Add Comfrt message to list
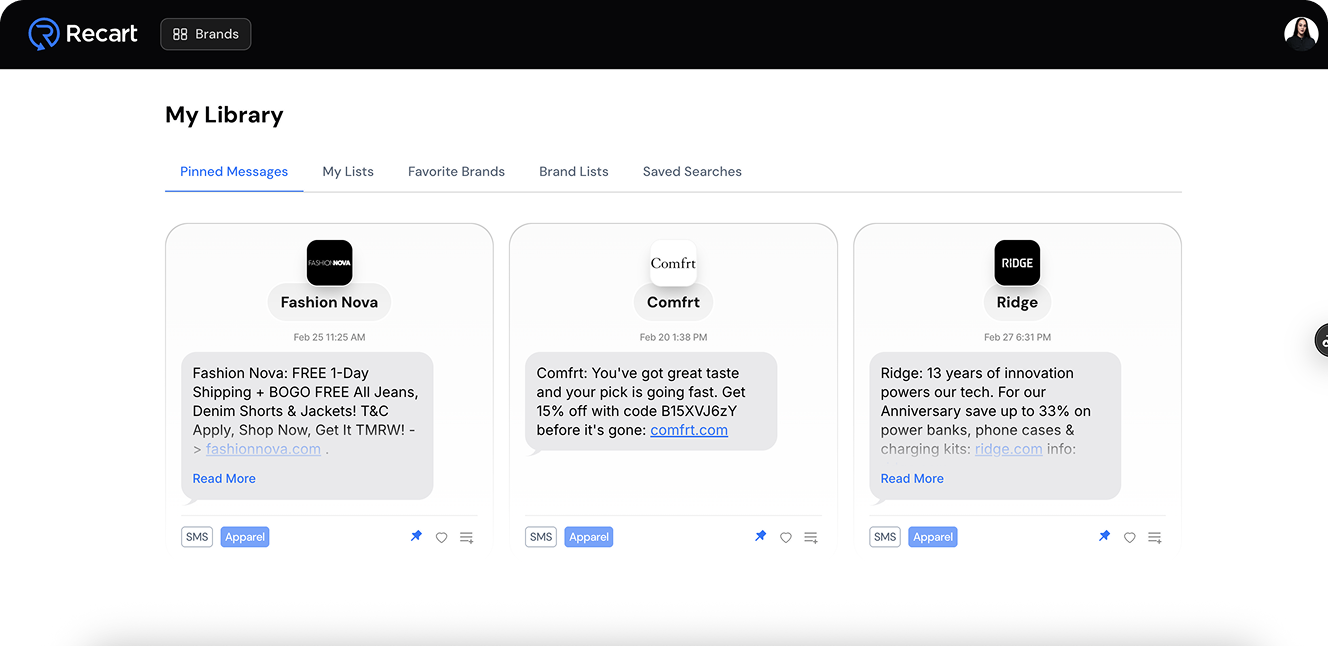The height and width of the screenshot is (646, 1329). pyautogui.click(x=811, y=538)
